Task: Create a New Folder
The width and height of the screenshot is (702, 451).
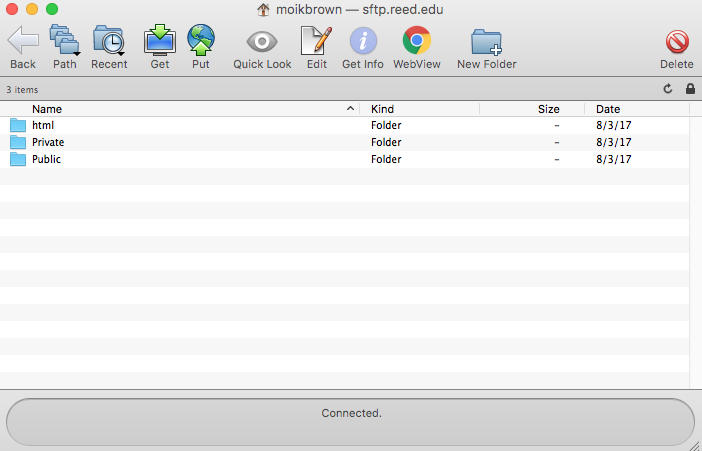Action: pyautogui.click(x=486, y=41)
